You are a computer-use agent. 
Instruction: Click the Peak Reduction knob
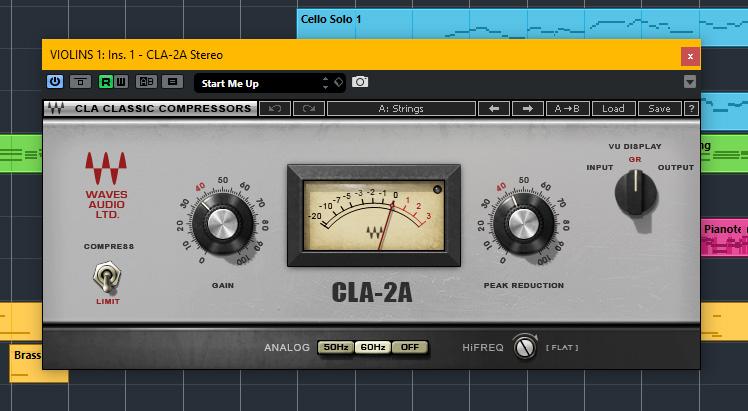523,223
